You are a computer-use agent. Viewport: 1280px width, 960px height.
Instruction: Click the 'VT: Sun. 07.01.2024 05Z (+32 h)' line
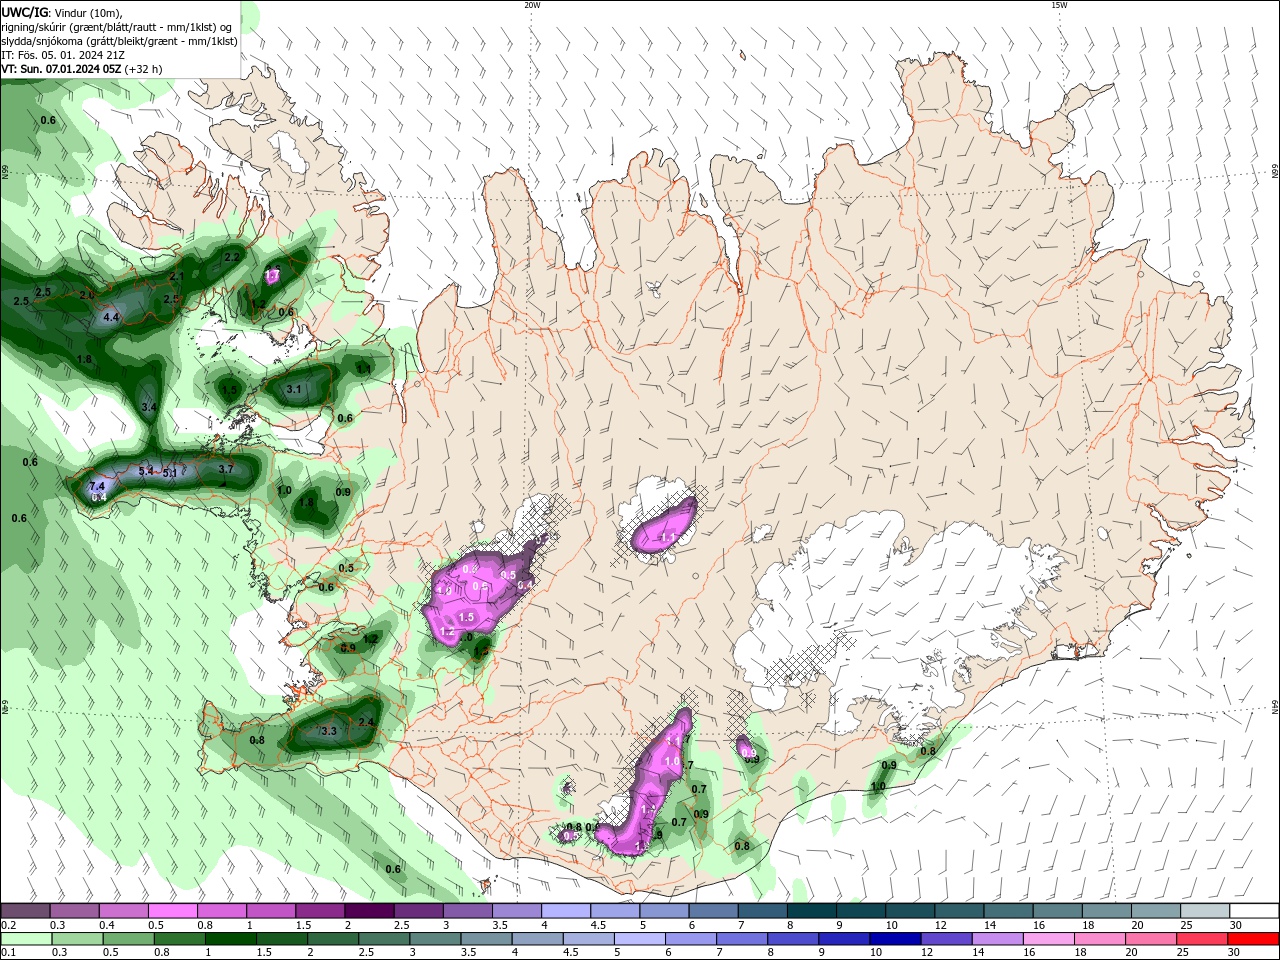pyautogui.click(x=82, y=69)
